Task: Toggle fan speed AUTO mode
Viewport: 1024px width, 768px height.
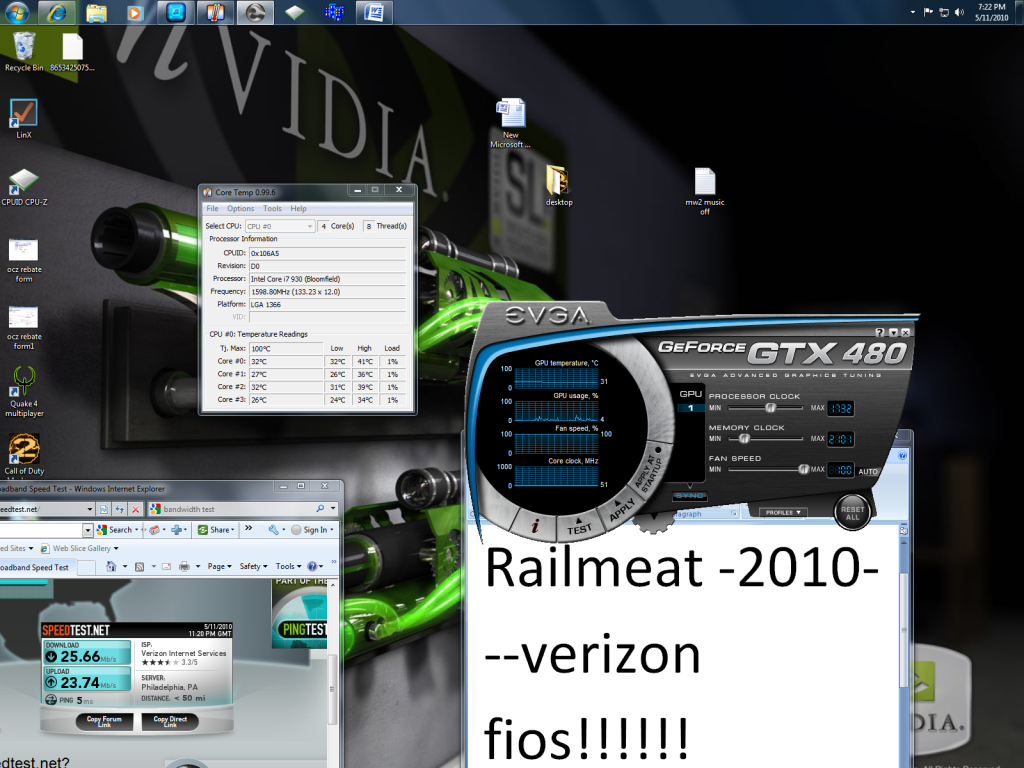Action: coord(867,471)
